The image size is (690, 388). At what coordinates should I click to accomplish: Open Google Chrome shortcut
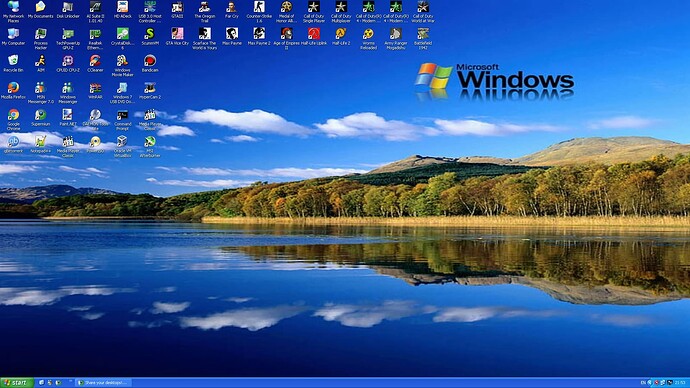coord(13,120)
